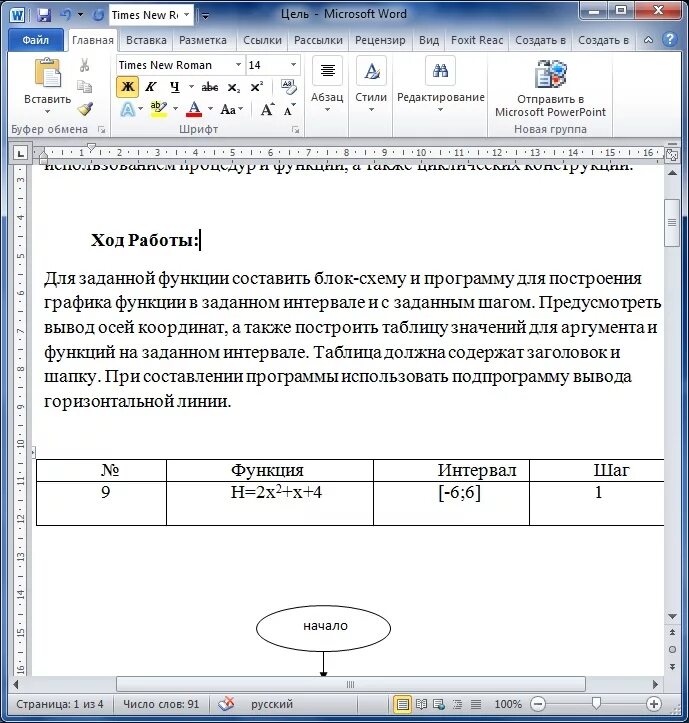689x723 pixels.
Task: Click the Copy icon
Action: [x=84, y=87]
